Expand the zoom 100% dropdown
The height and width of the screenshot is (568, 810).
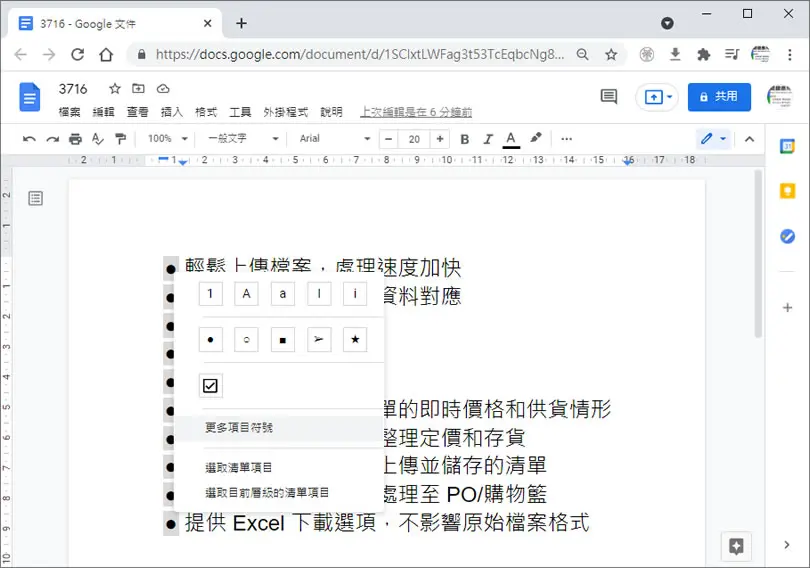click(167, 138)
